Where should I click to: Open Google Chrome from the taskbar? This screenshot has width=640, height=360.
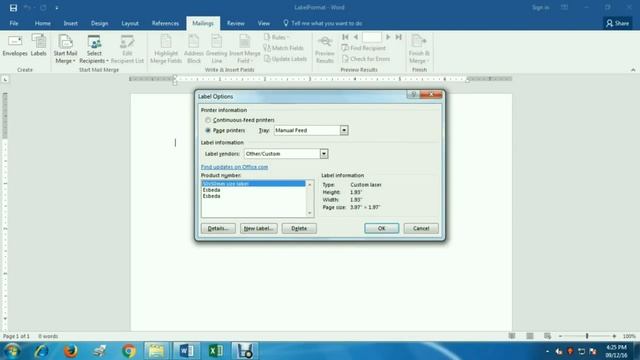point(129,351)
